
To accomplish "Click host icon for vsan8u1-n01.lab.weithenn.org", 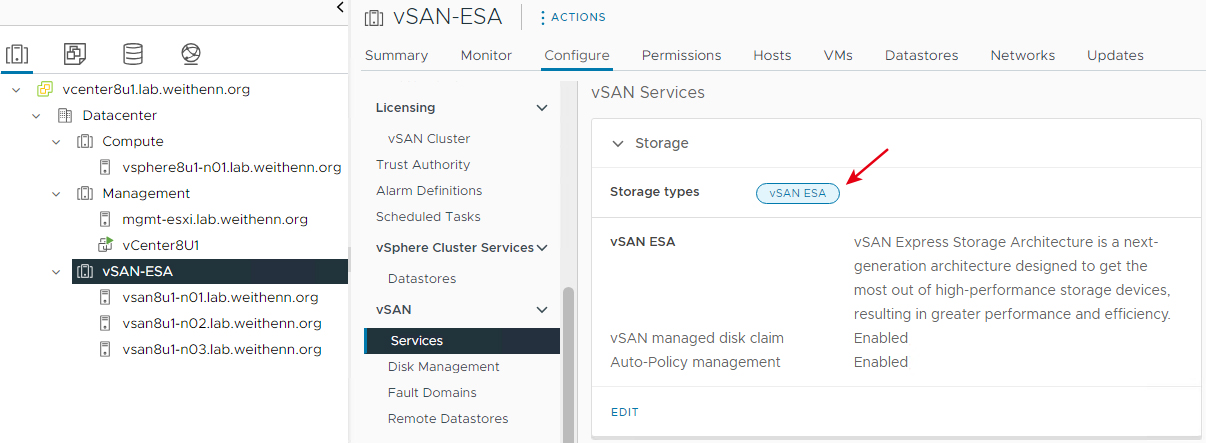I will click(105, 297).
